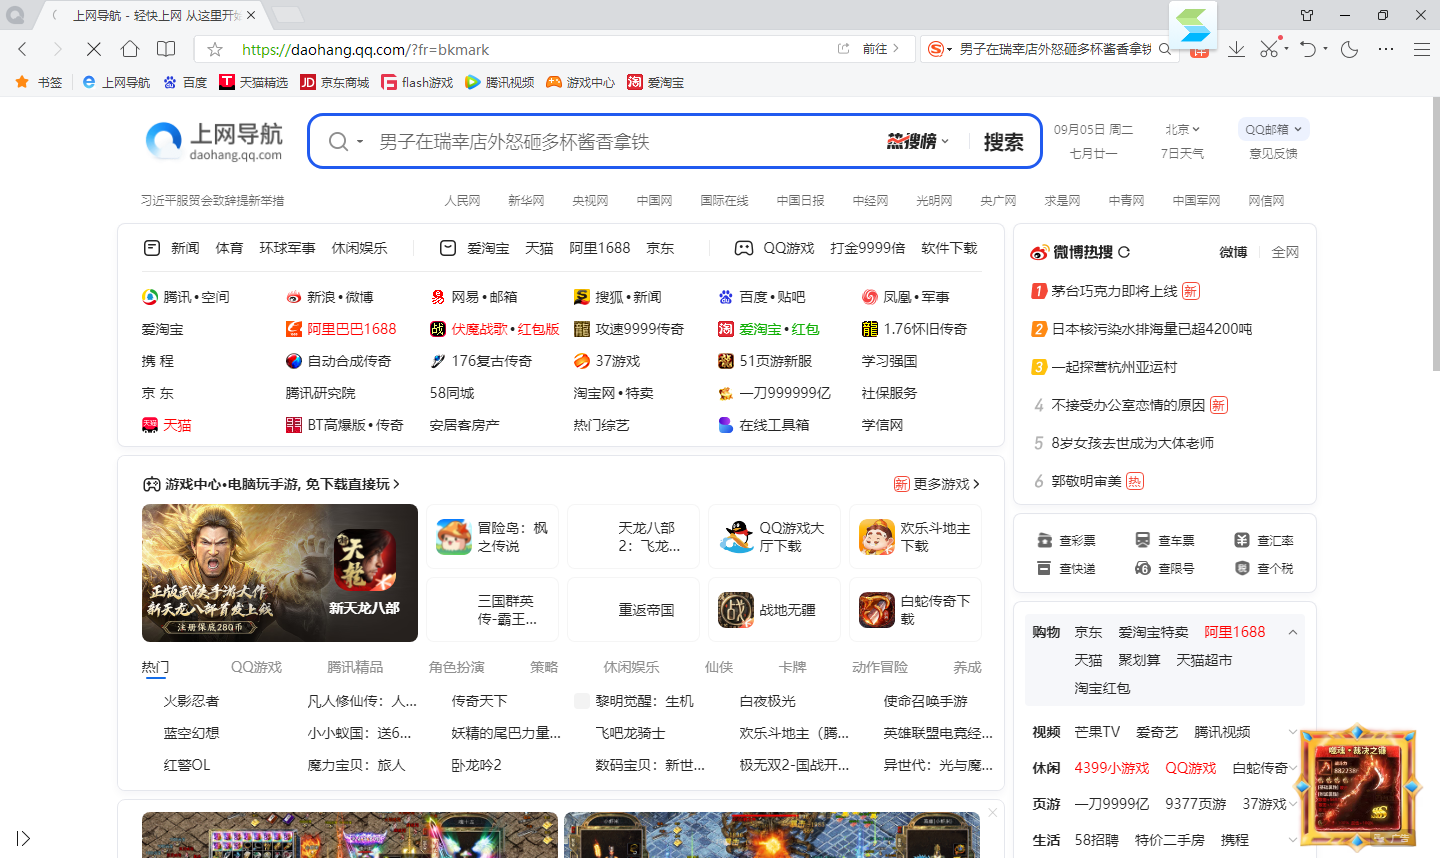Click the home icon in the toolbar

click(x=130, y=48)
